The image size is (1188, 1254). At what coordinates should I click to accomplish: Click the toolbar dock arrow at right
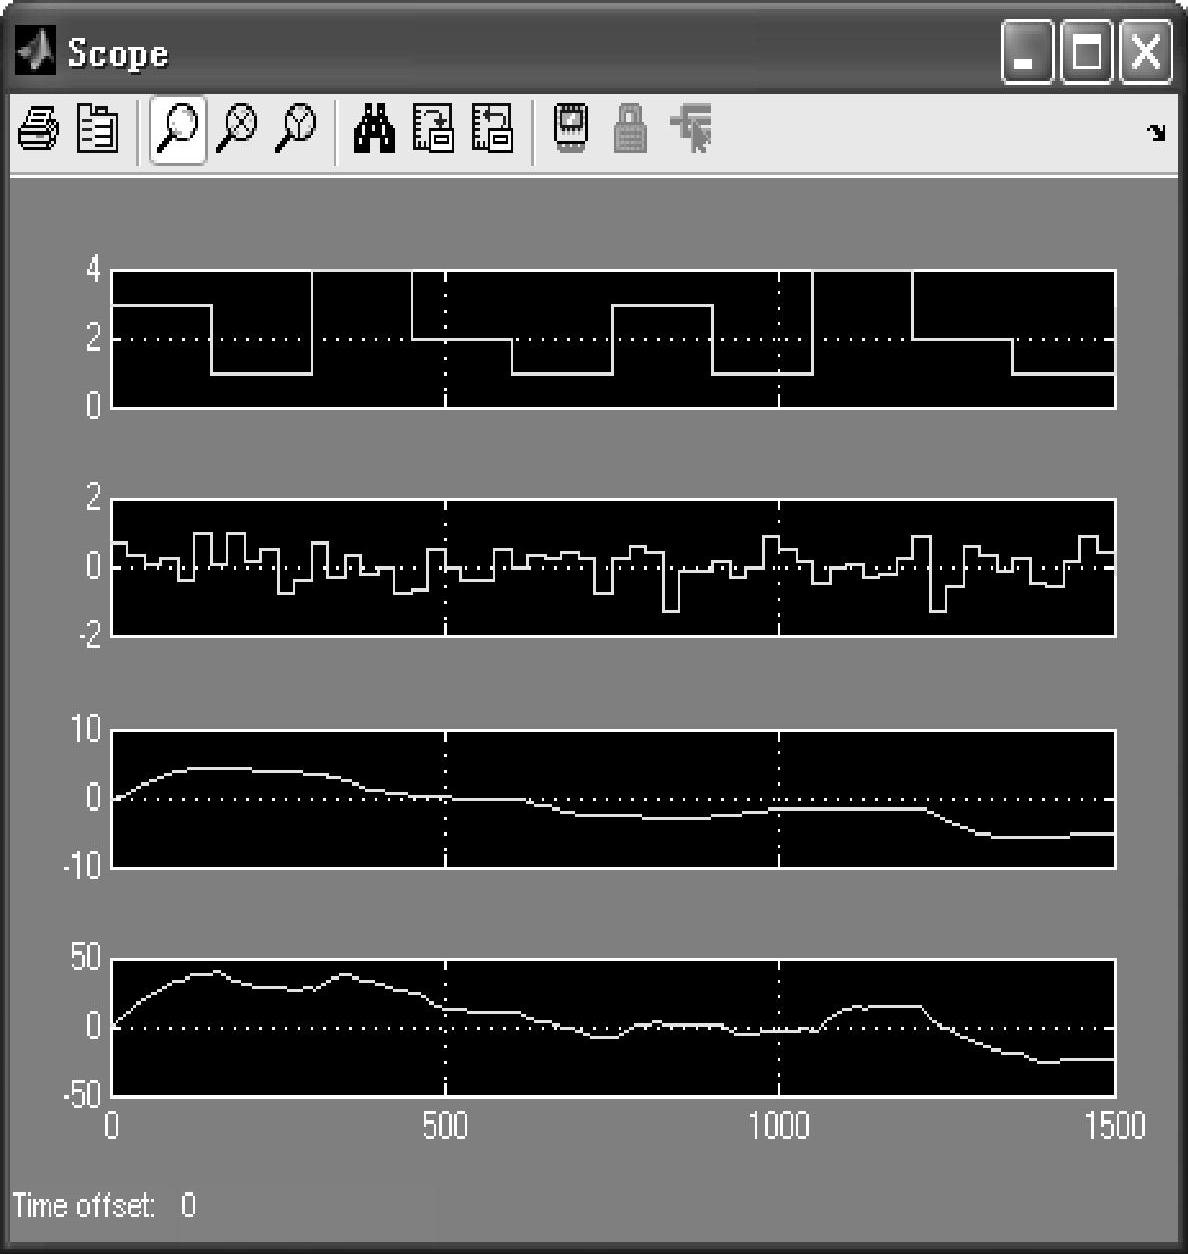(x=1156, y=132)
